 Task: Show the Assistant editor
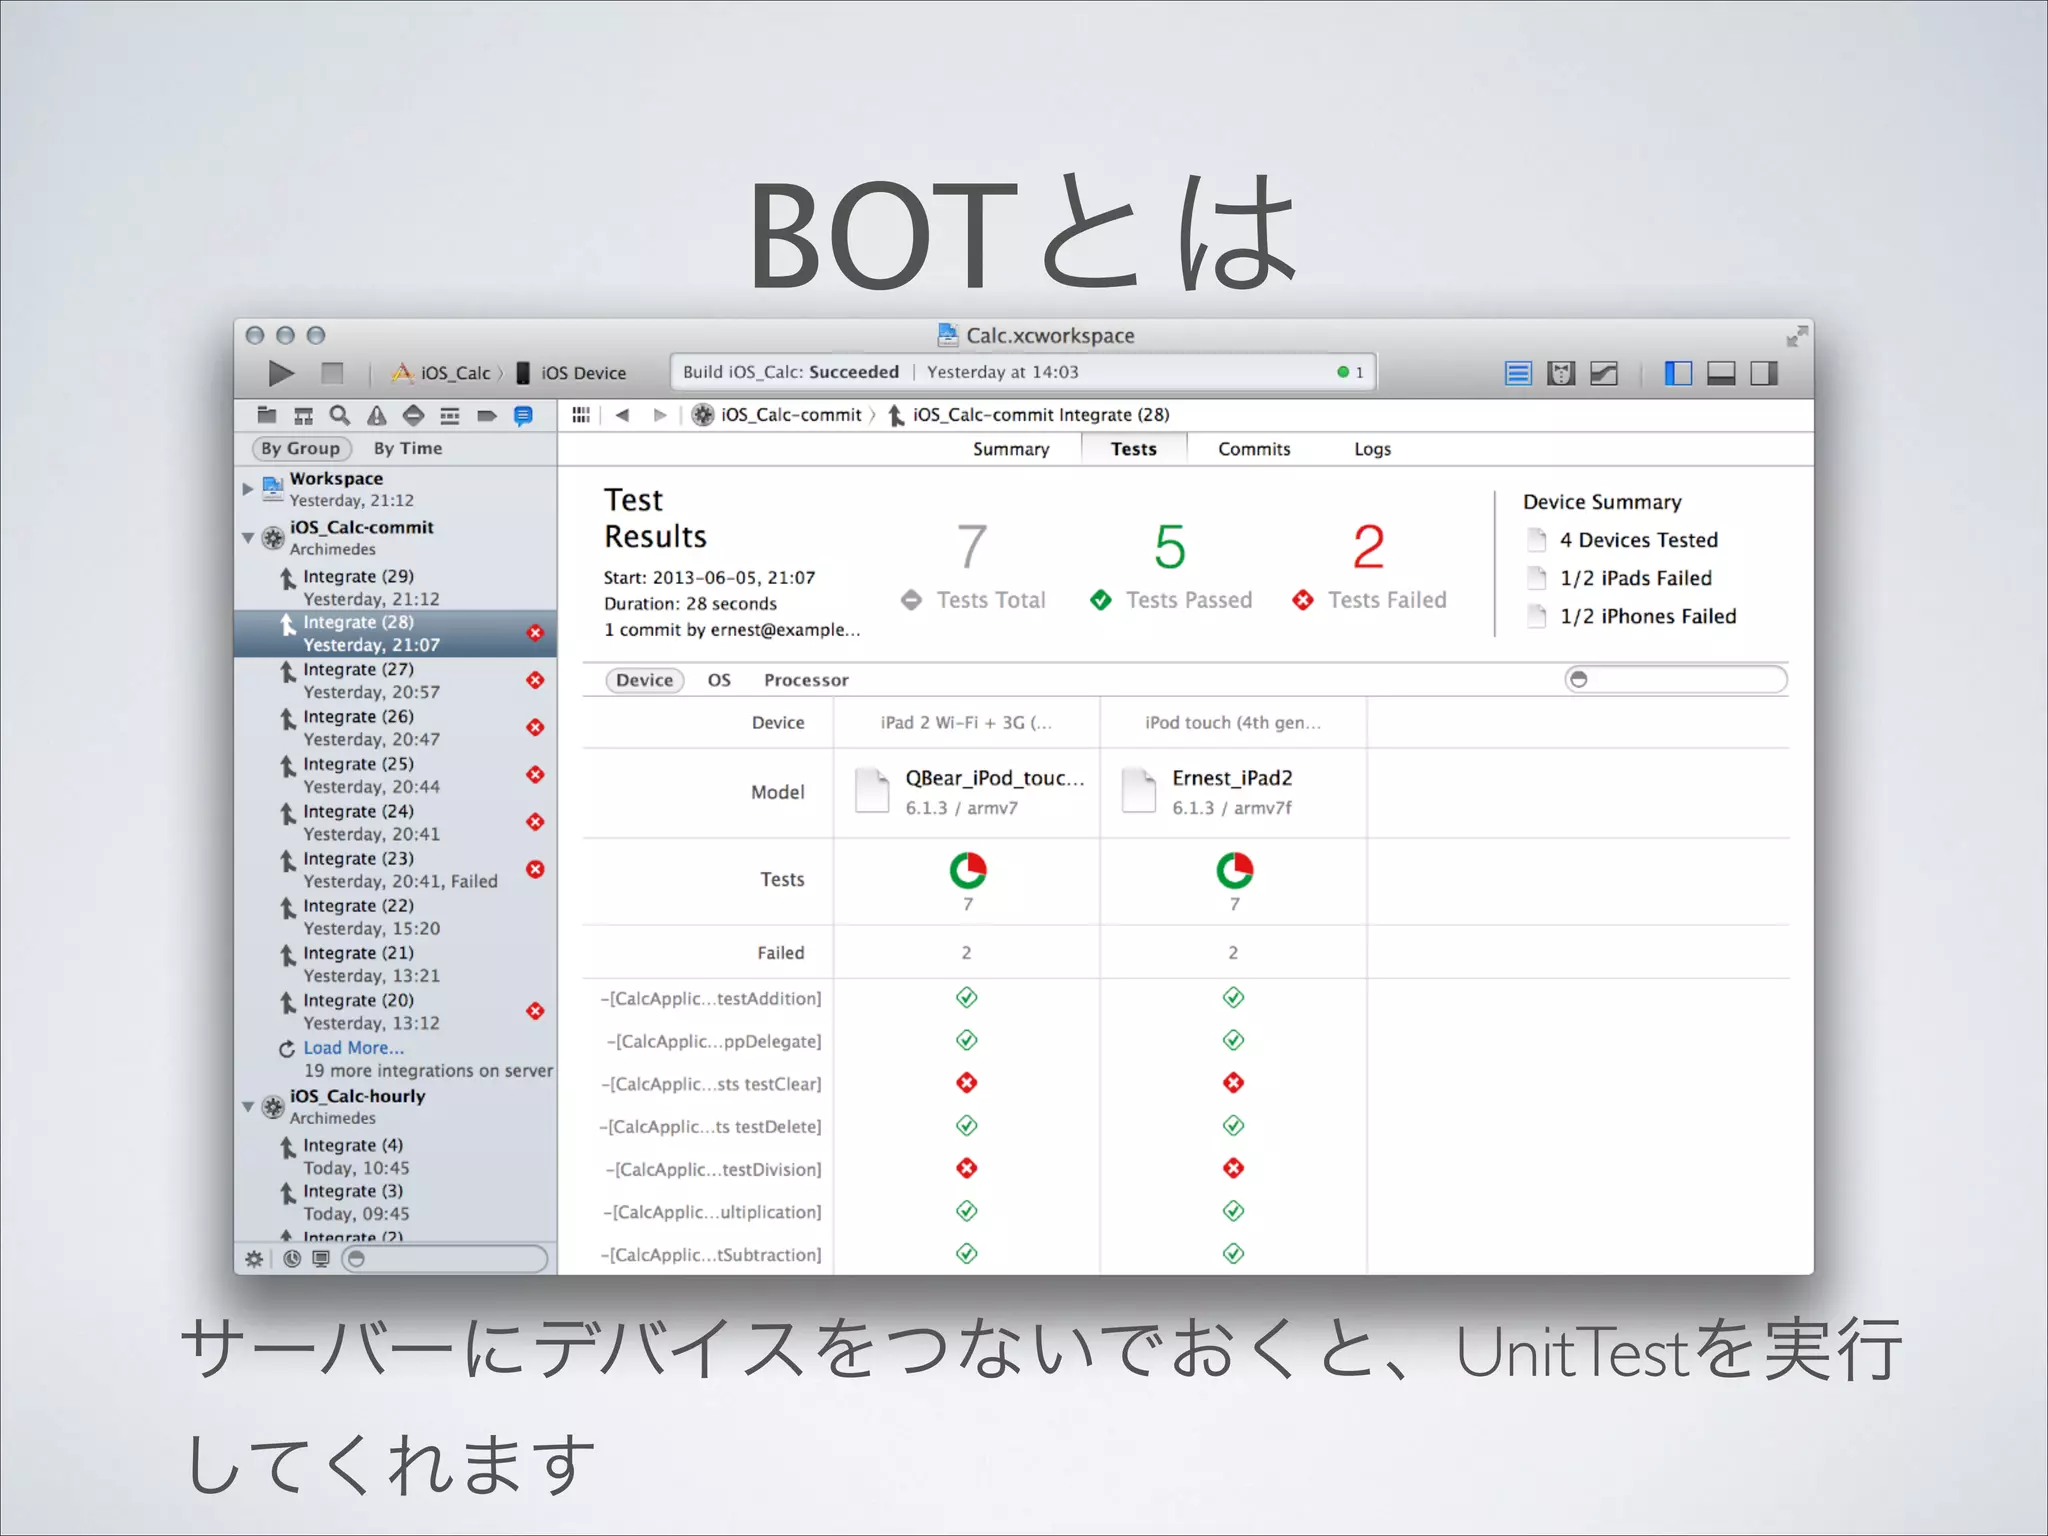[1561, 373]
